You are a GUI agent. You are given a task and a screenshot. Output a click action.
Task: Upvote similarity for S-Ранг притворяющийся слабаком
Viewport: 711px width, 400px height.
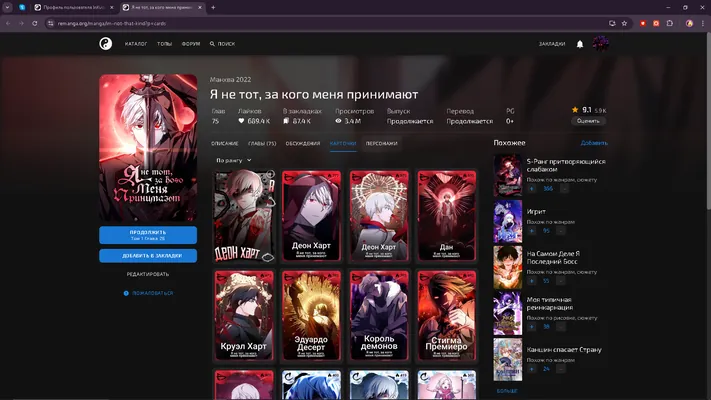532,189
